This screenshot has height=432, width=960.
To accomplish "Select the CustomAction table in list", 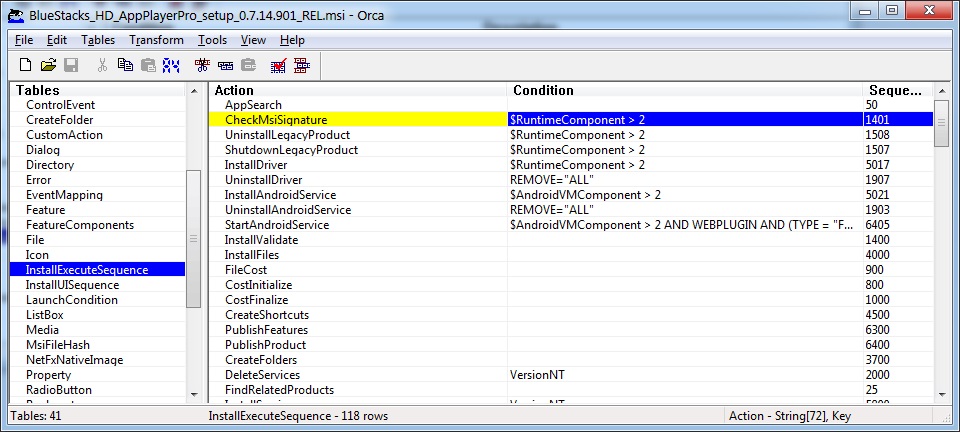I will pos(64,135).
